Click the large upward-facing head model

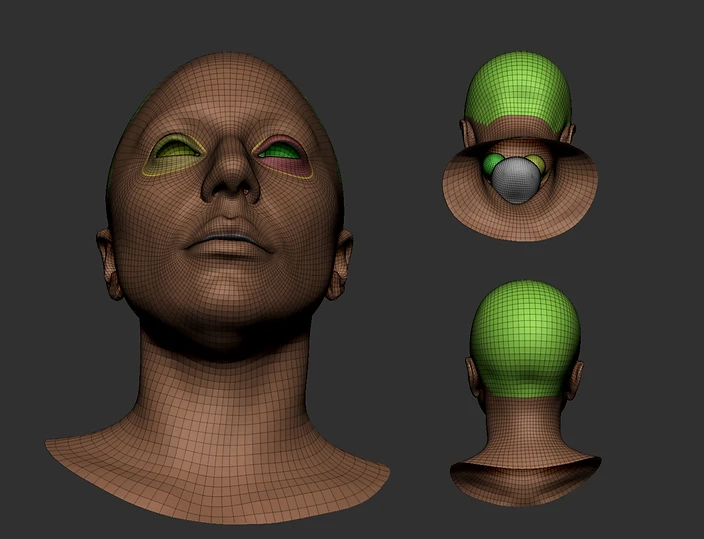[219, 287]
